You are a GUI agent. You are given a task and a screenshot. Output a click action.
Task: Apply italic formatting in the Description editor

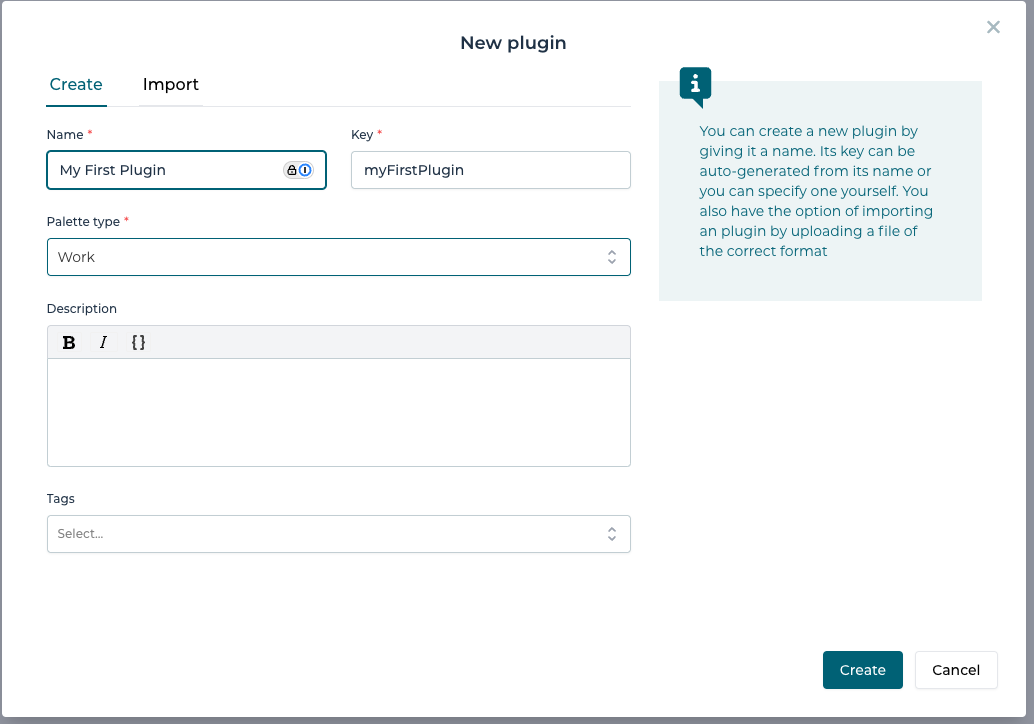pos(103,342)
